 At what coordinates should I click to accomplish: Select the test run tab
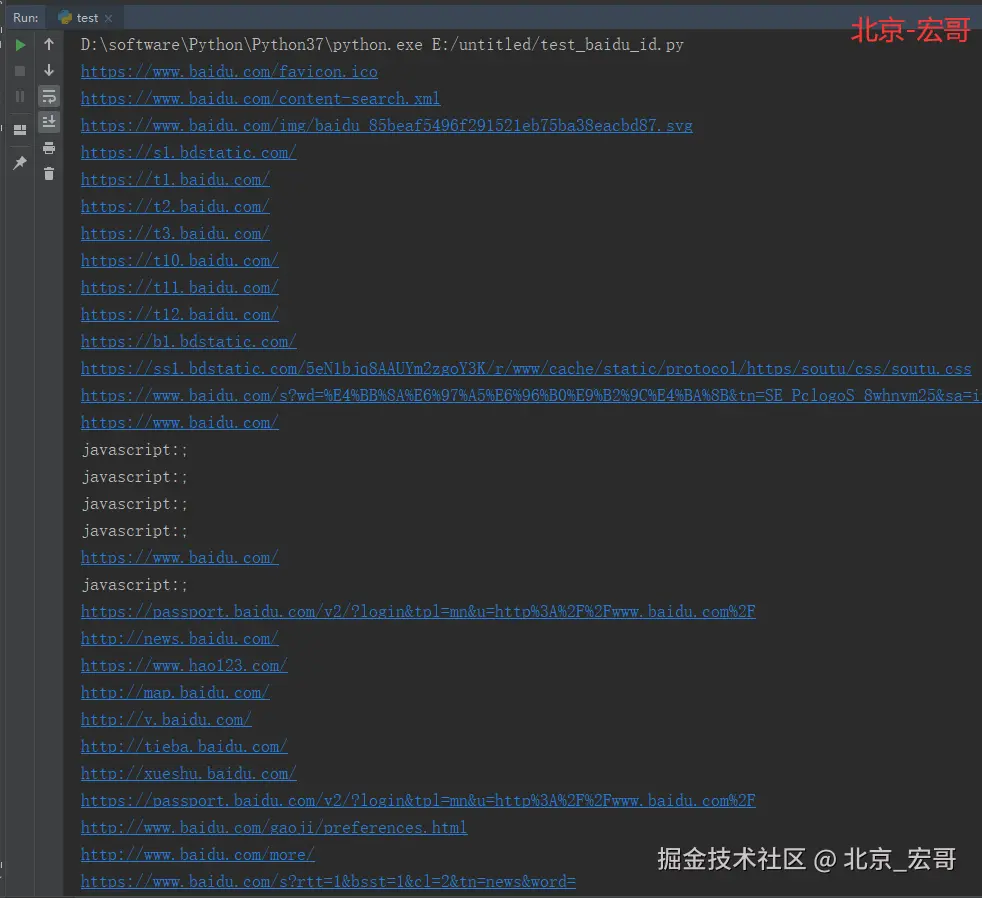(87, 18)
